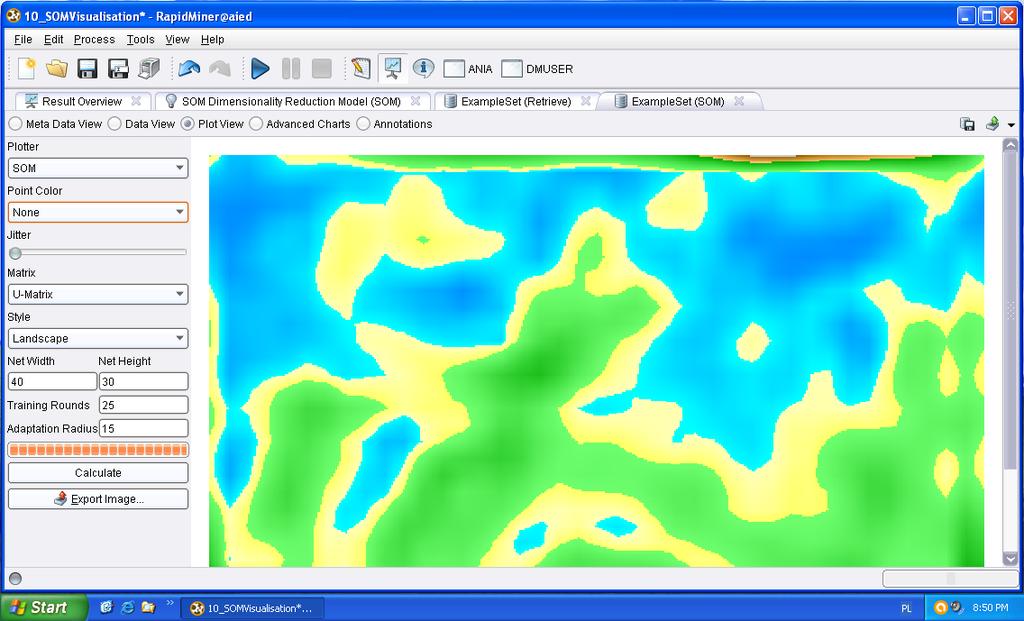Screen dimensions: 1024x621
Task: Close the Result Overview tab
Action: (x=136, y=101)
